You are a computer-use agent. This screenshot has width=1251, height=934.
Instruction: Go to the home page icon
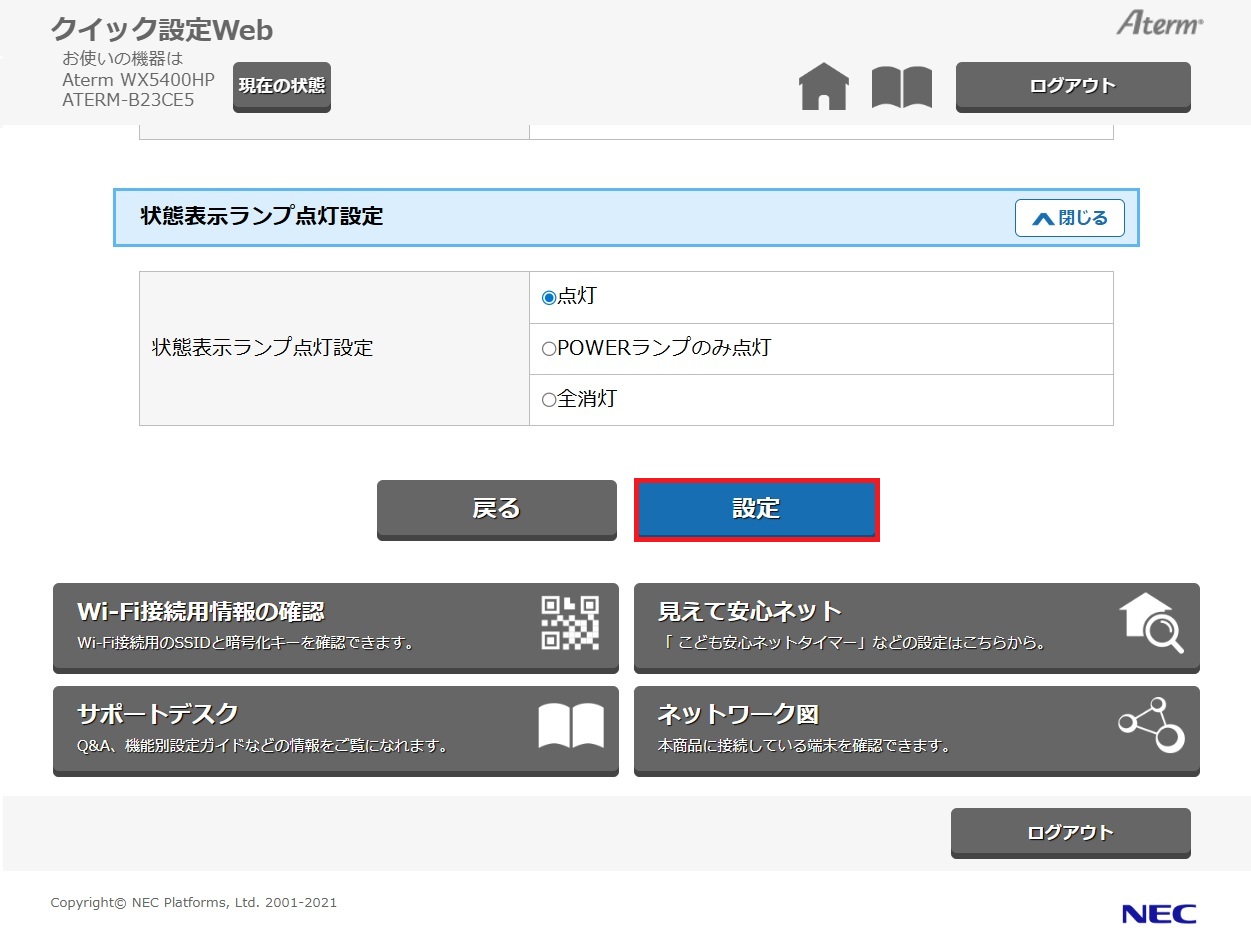pyautogui.click(x=824, y=87)
